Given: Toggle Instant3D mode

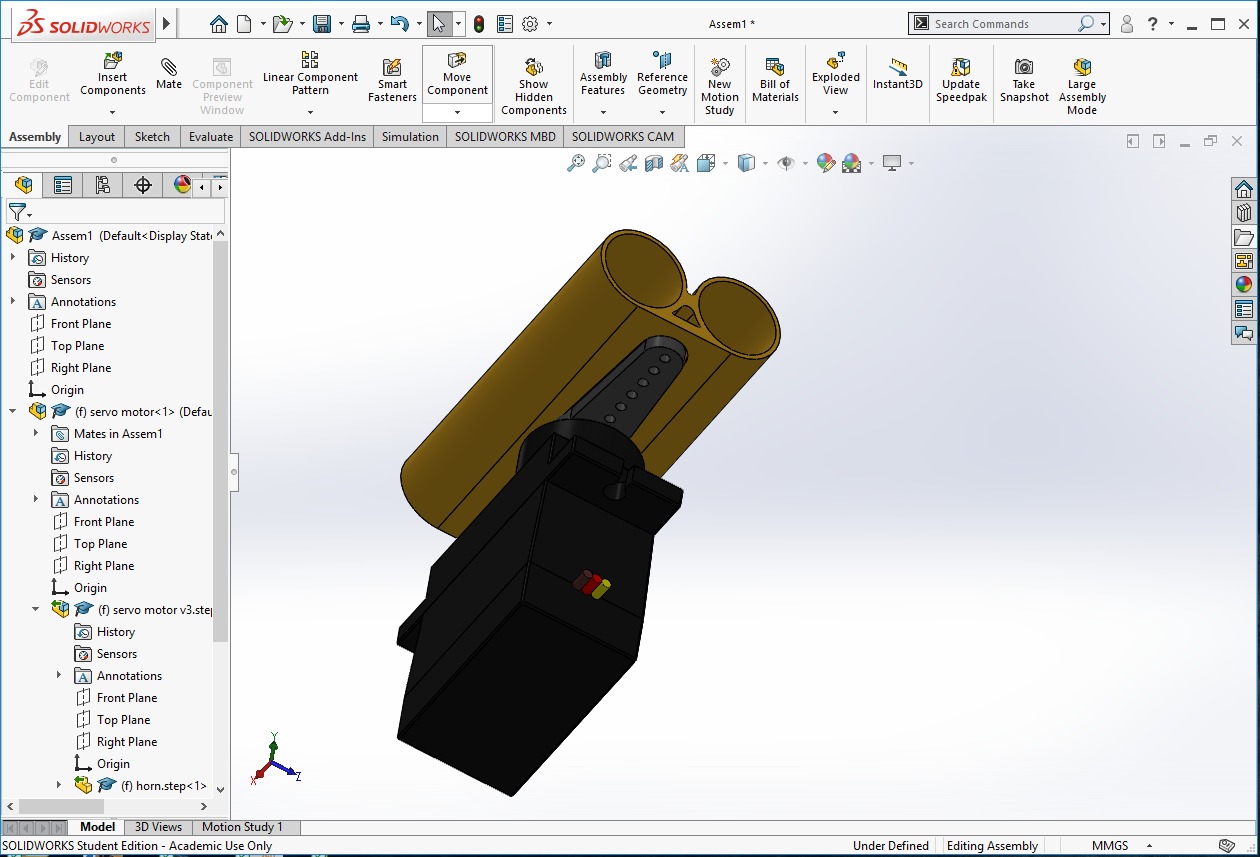Looking at the screenshot, I should [x=898, y=74].
